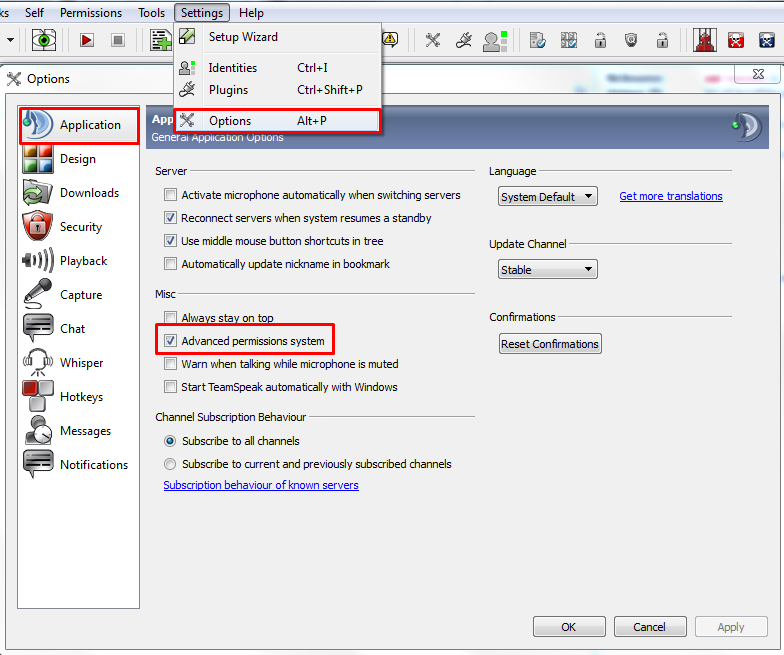Choose Plugins from the Settings menu
Image resolution: width=784 pixels, height=655 pixels.
tap(278, 90)
